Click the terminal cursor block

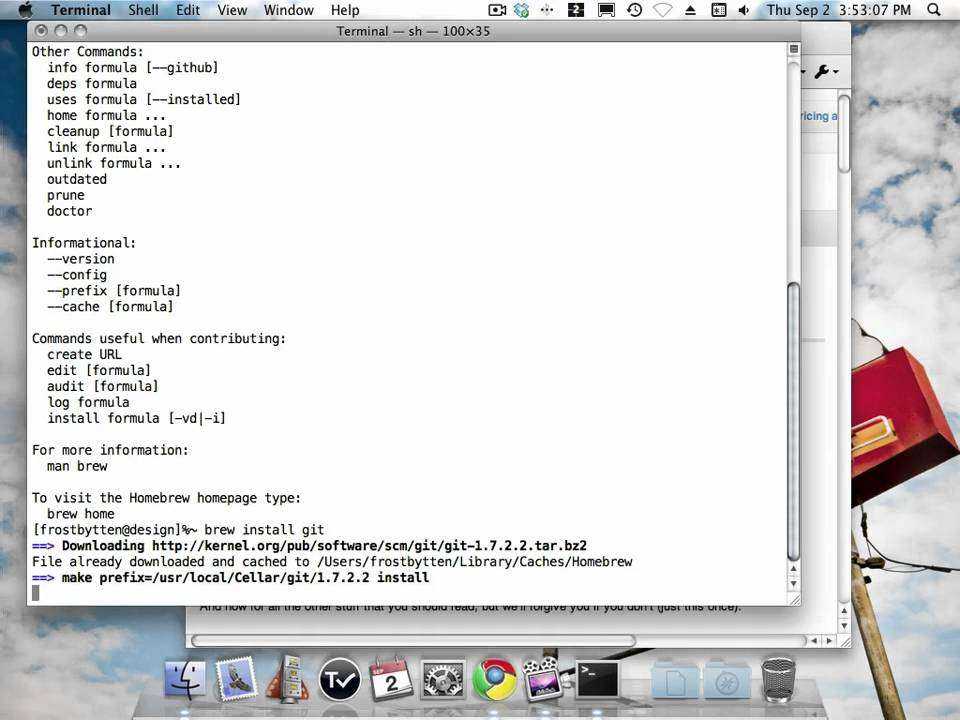coord(36,593)
